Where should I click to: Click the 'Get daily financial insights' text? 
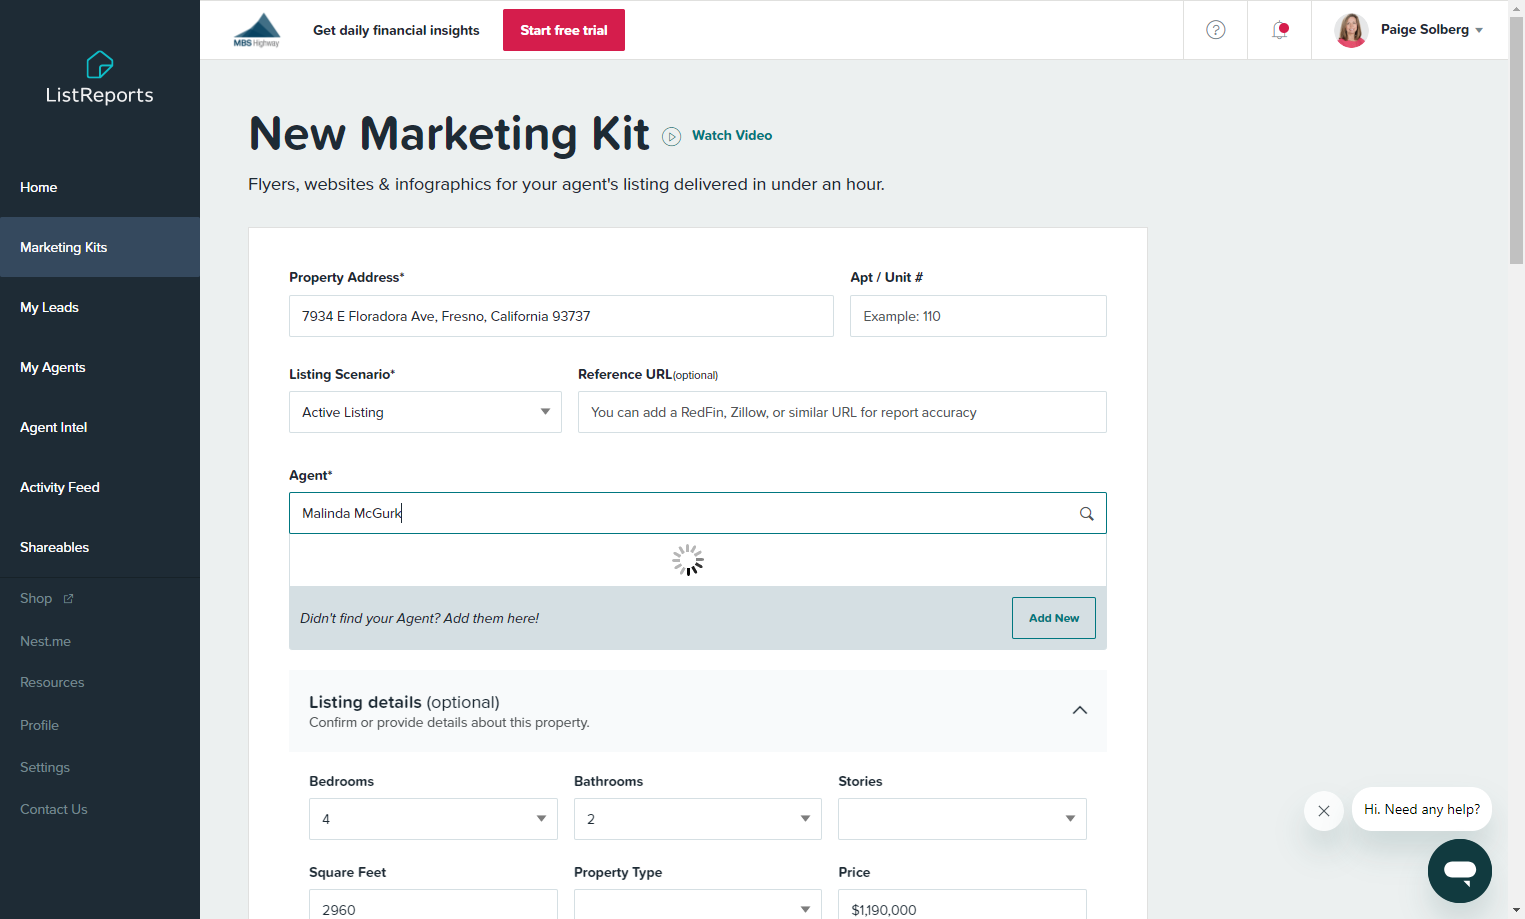pyautogui.click(x=396, y=30)
